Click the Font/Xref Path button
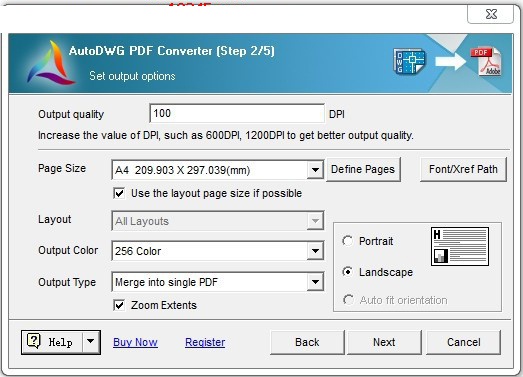This screenshot has height=377, width=523. click(463, 169)
